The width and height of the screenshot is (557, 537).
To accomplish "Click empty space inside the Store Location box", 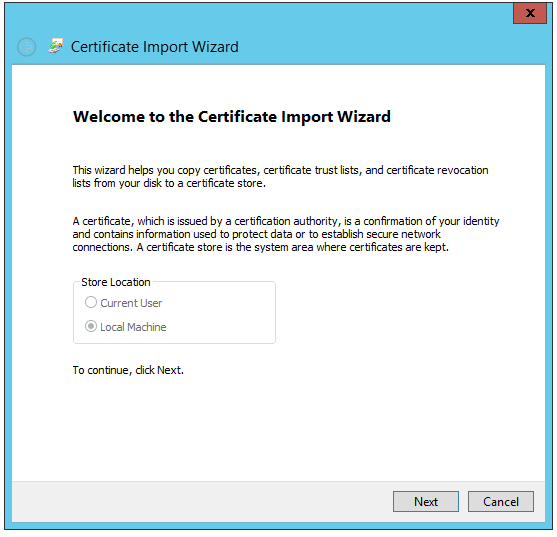I will tap(220, 314).
